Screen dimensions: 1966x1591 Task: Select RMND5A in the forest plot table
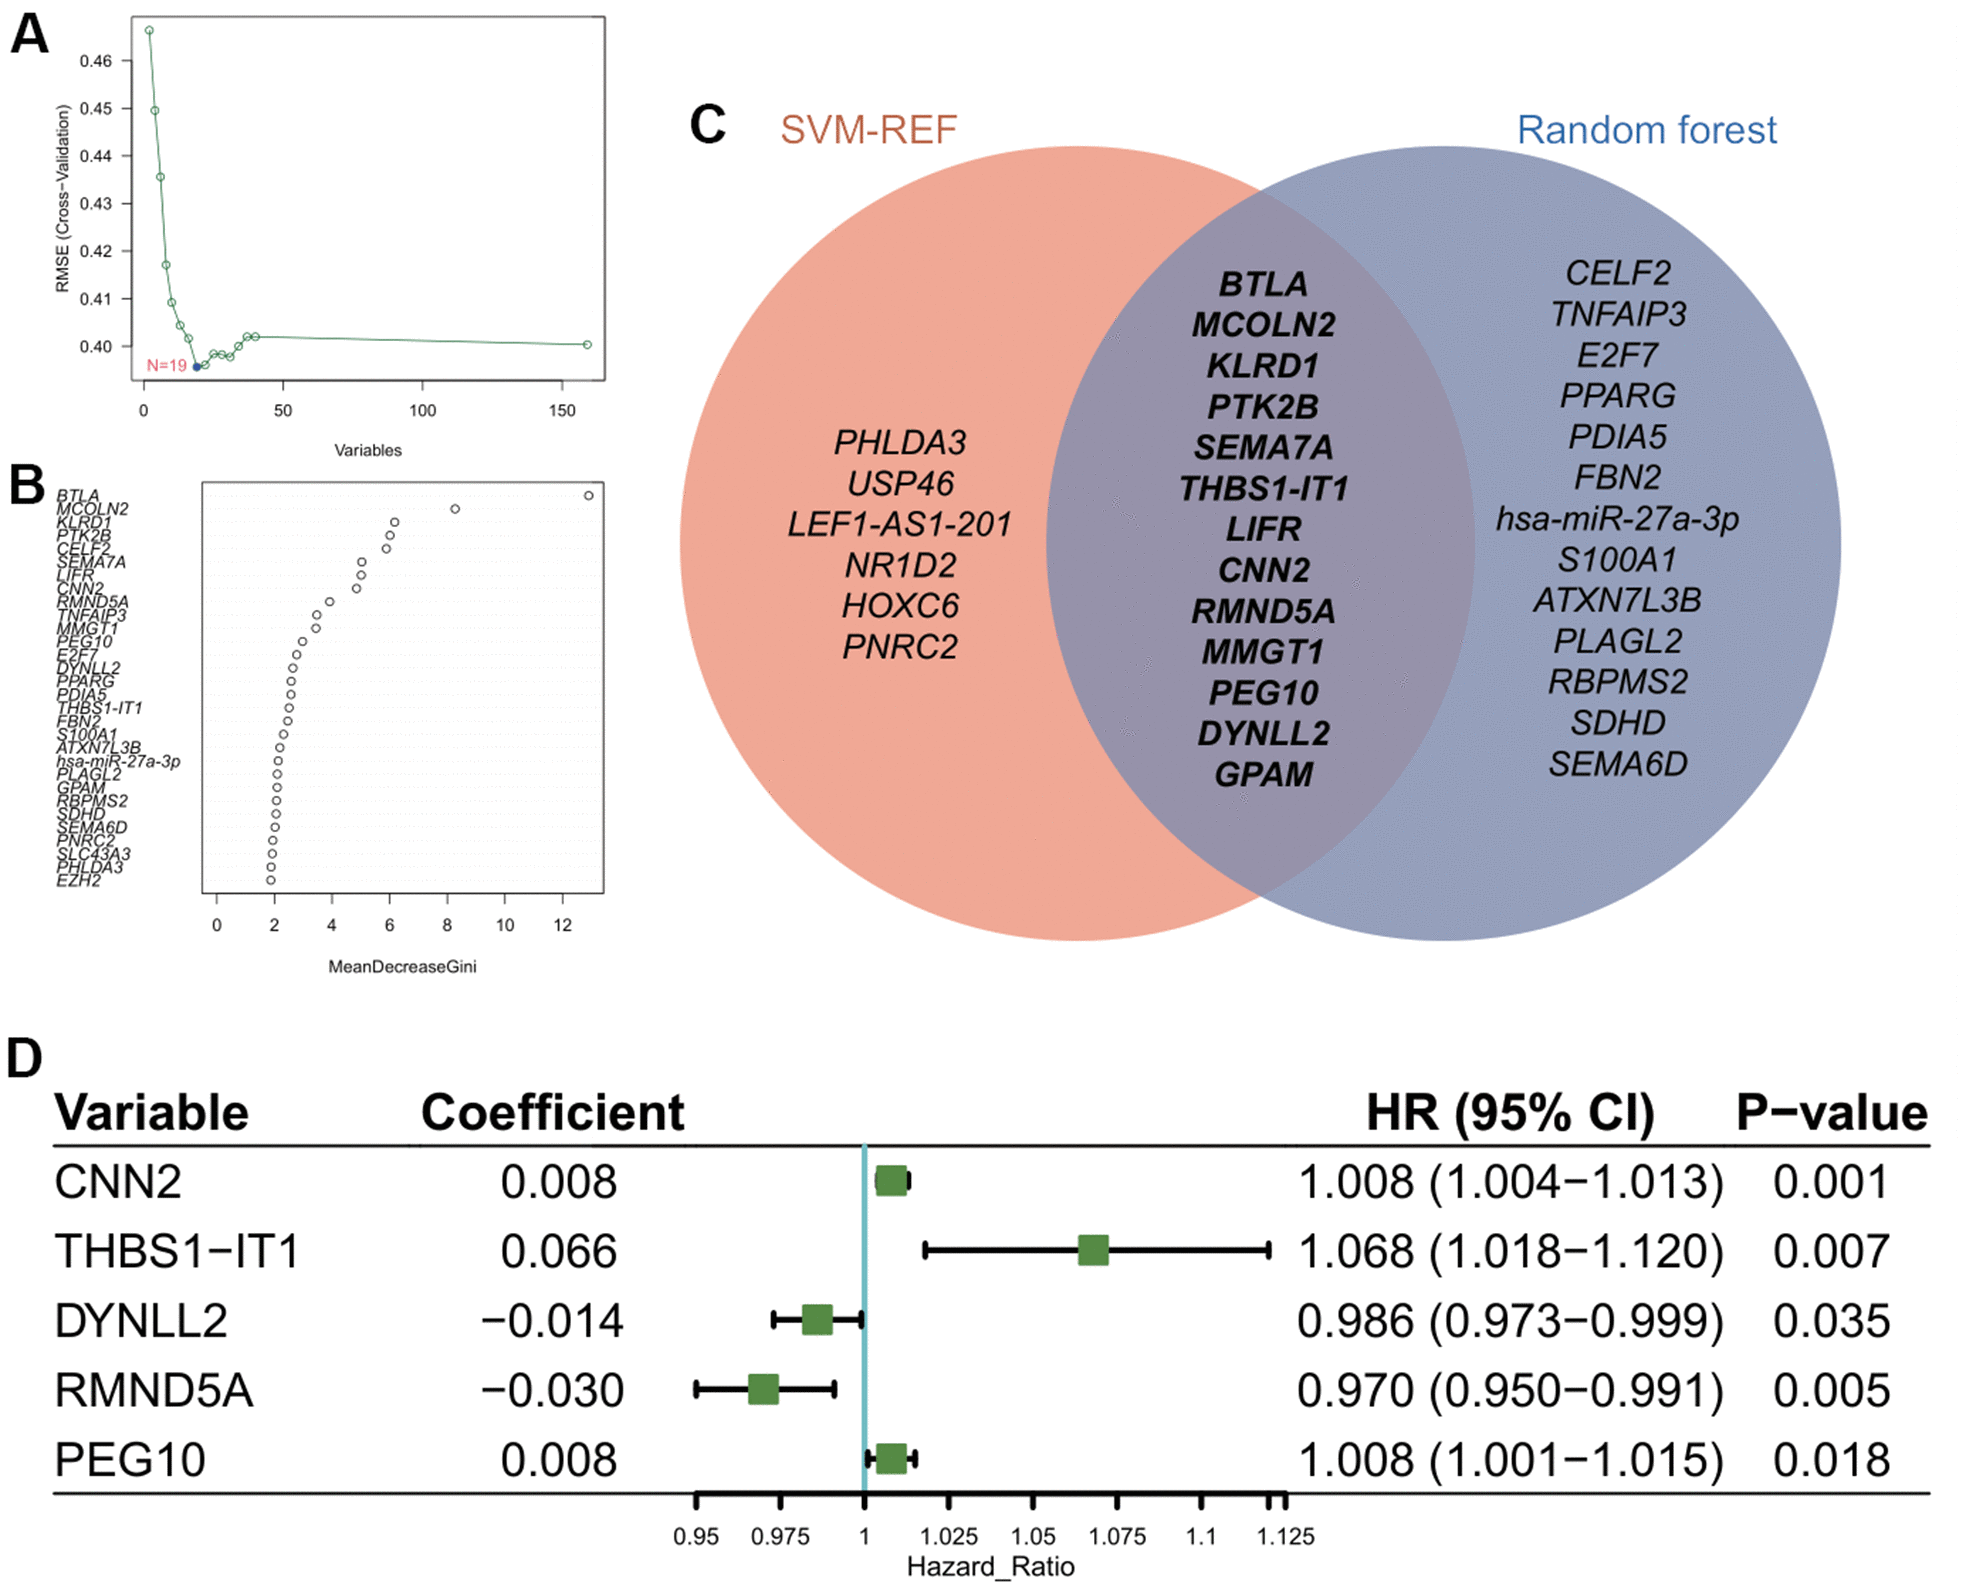153,1390
